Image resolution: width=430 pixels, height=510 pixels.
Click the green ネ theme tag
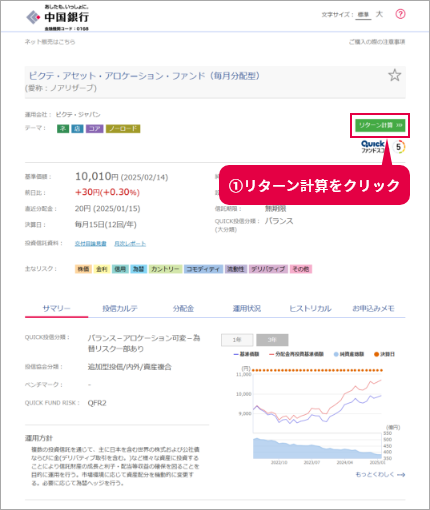pyautogui.click(x=63, y=129)
